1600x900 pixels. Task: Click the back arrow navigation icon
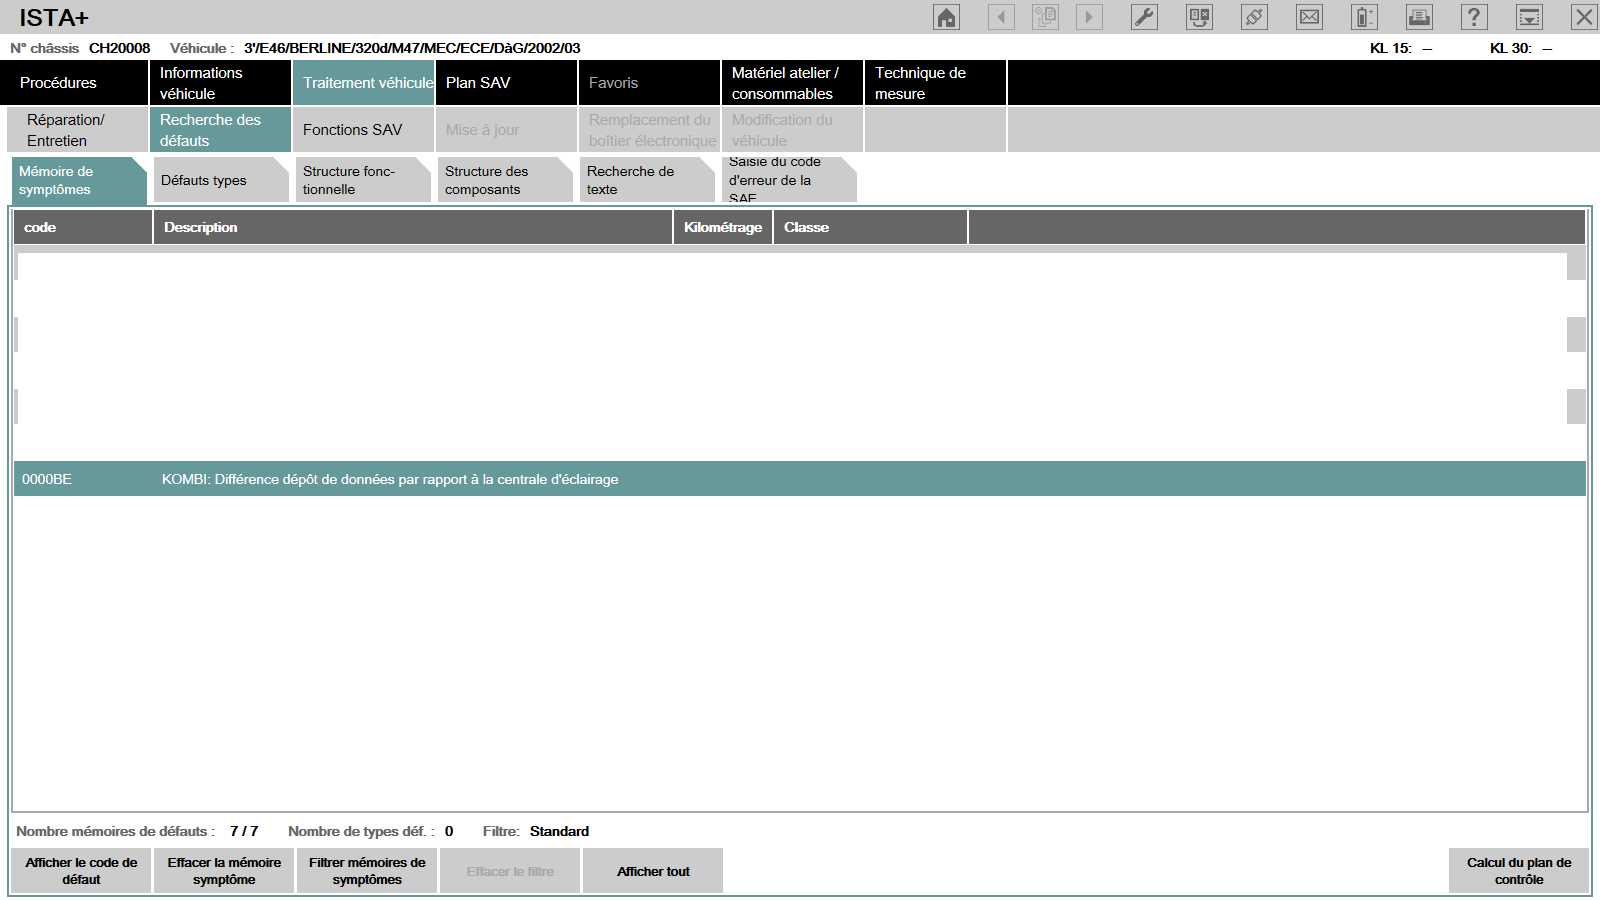(1001, 17)
